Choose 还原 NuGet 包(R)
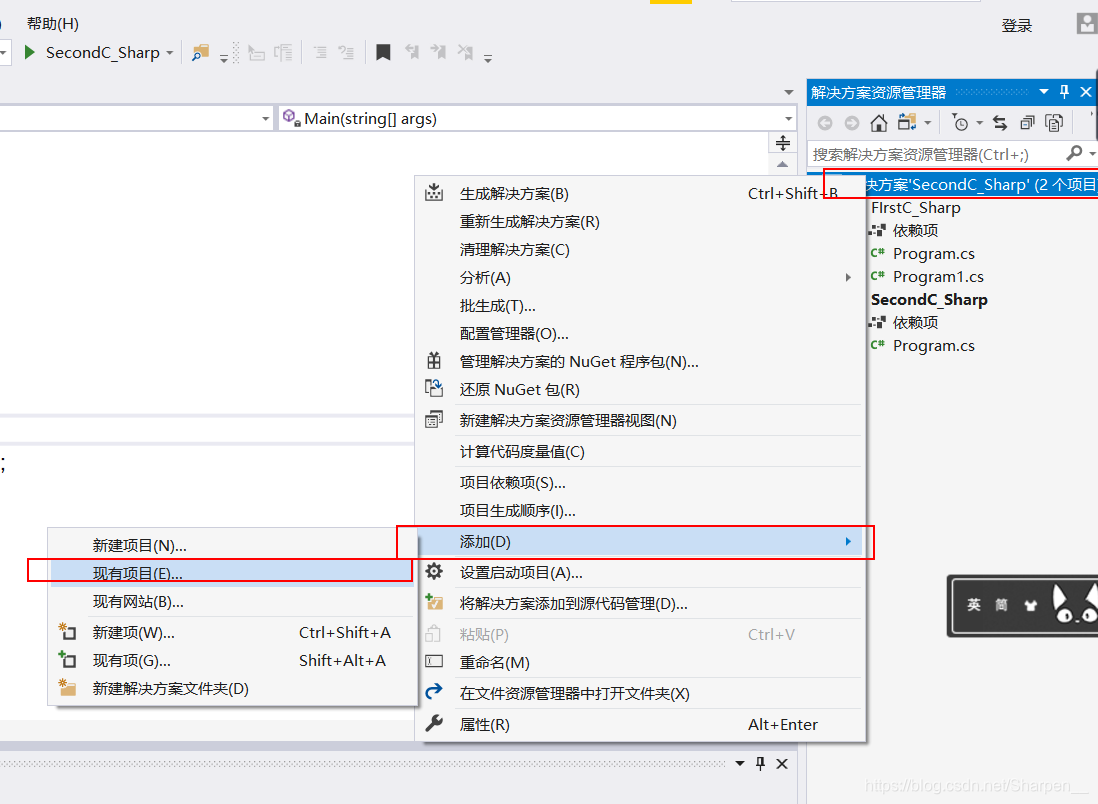 (x=641, y=389)
